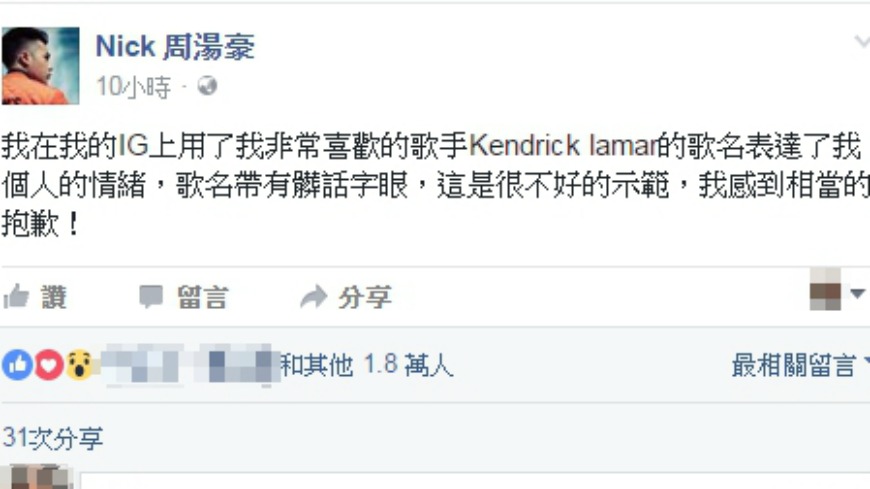Click the thumbs-up Like icon
The image size is (870, 489).
click(x=16, y=296)
